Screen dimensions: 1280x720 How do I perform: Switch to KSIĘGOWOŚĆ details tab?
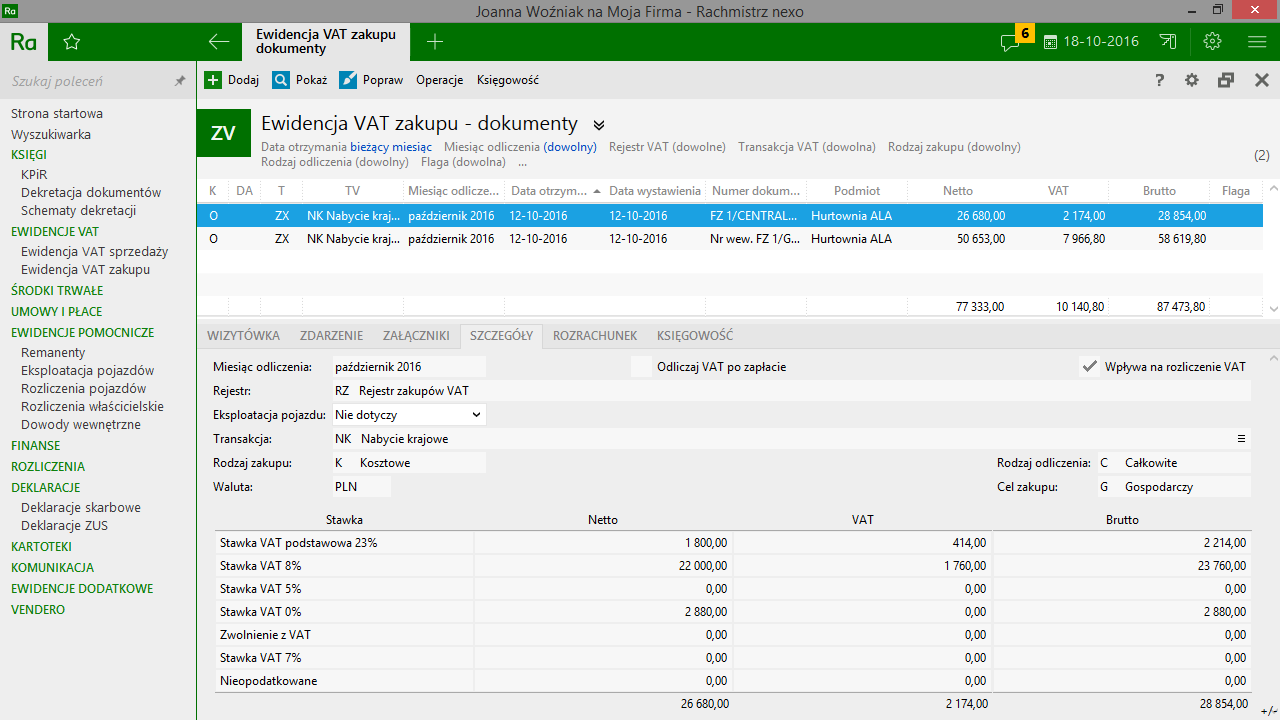click(694, 336)
